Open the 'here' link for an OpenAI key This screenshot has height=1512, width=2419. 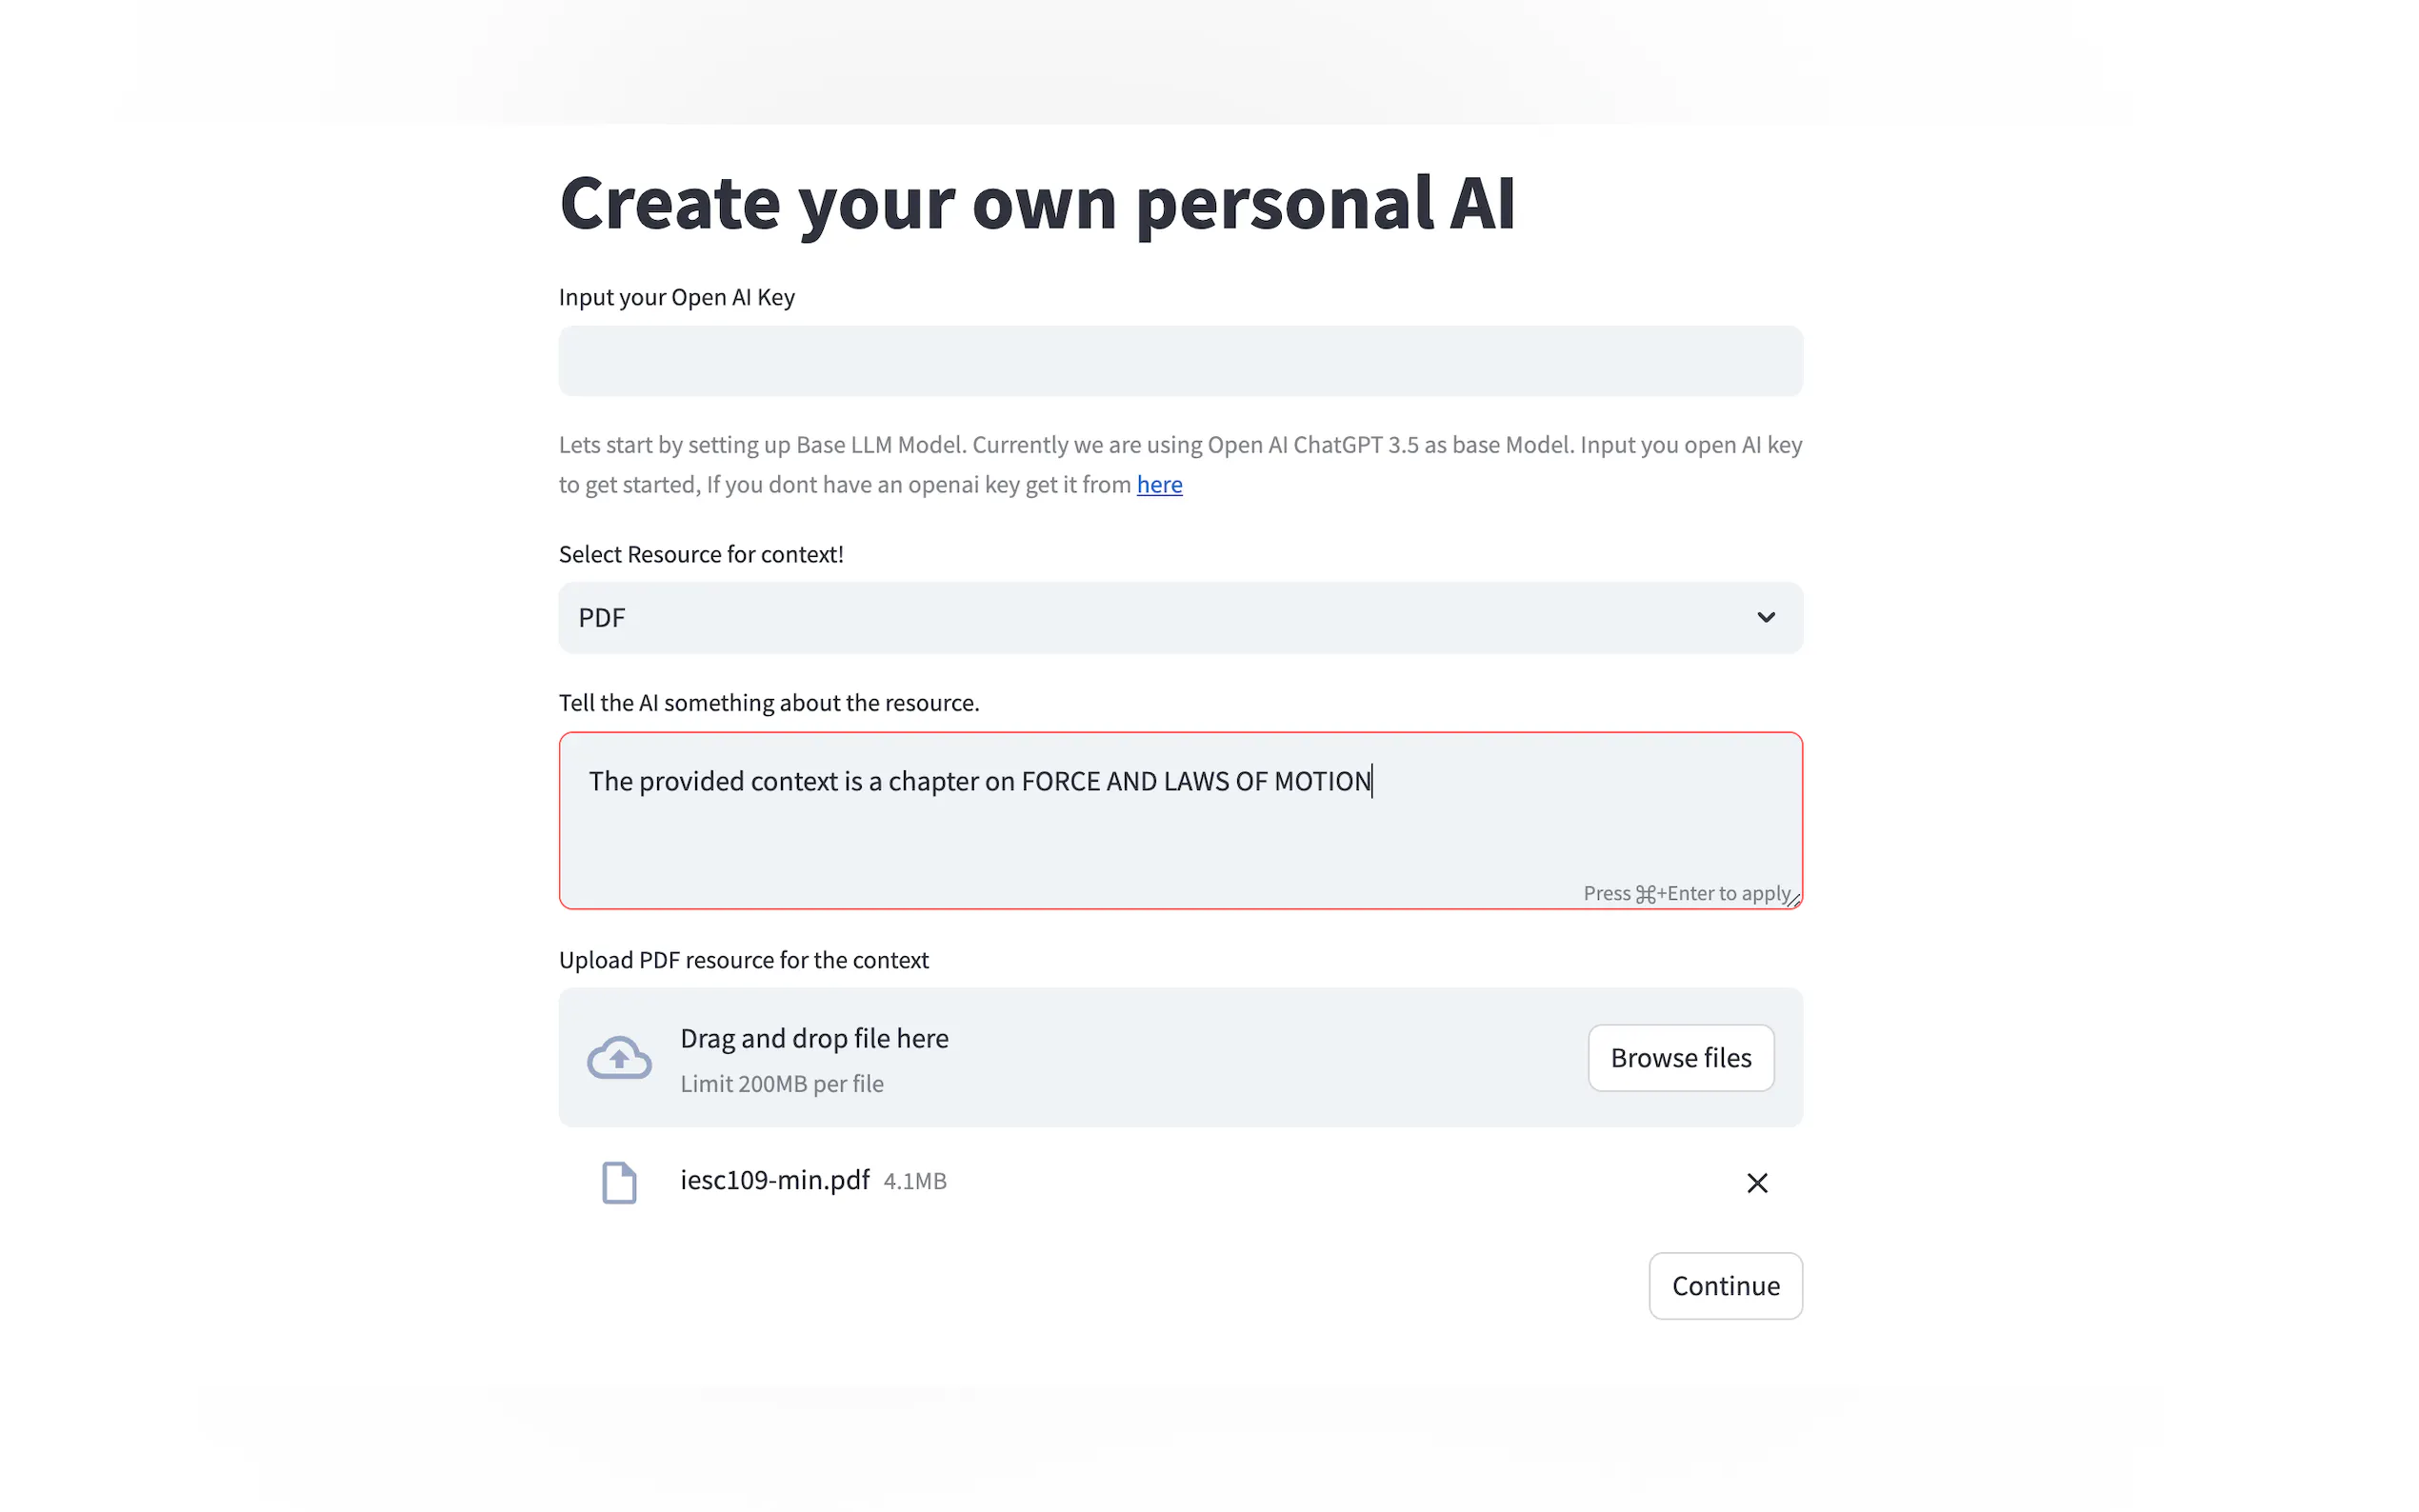click(1159, 484)
